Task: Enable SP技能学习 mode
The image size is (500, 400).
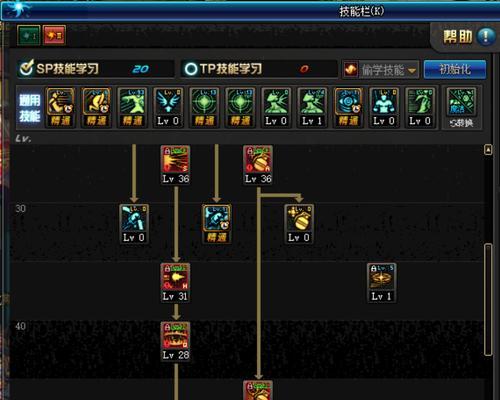Action: point(26,68)
